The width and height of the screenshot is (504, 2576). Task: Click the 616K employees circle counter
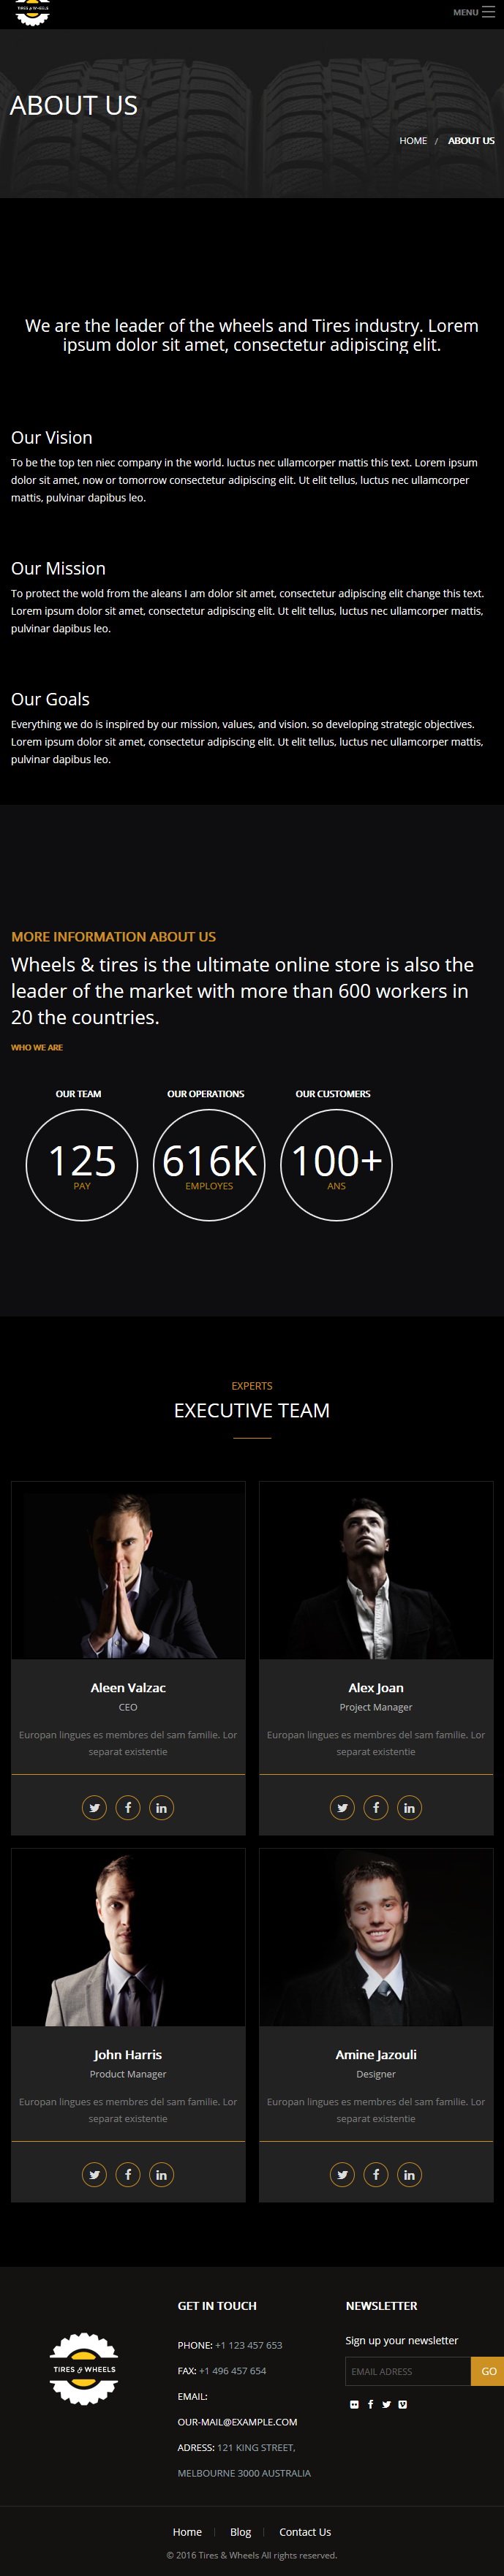click(209, 1165)
